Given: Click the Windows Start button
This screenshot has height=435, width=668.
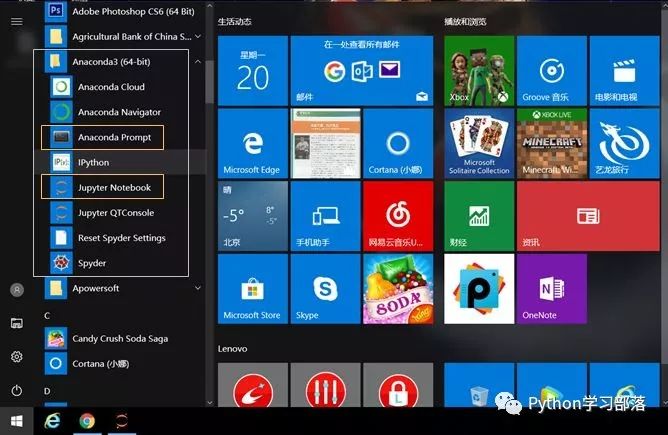Looking at the screenshot, I should [x=17, y=421].
